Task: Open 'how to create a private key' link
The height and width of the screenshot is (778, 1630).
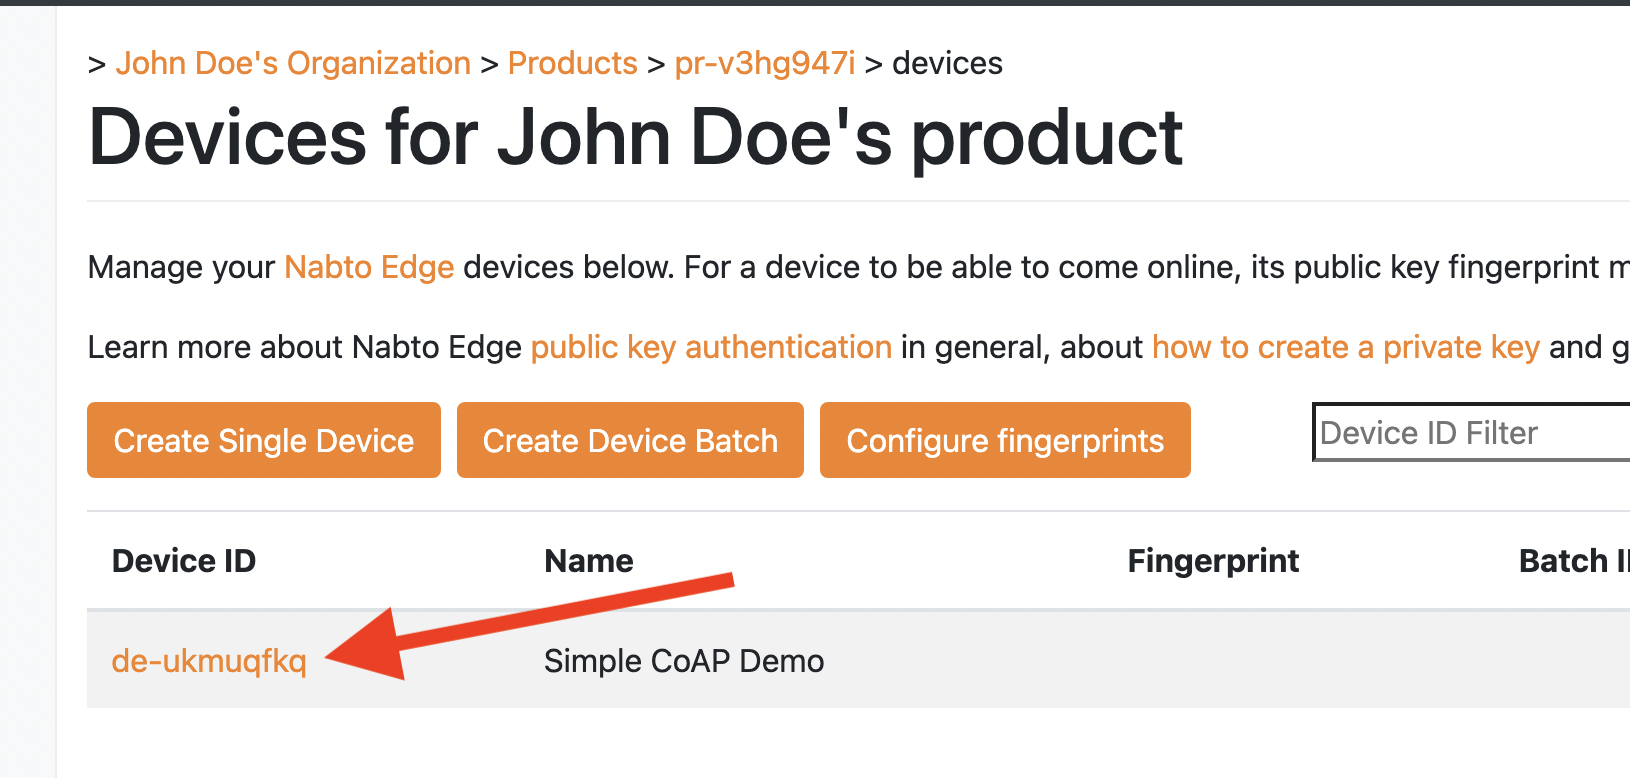Action: [1345, 347]
